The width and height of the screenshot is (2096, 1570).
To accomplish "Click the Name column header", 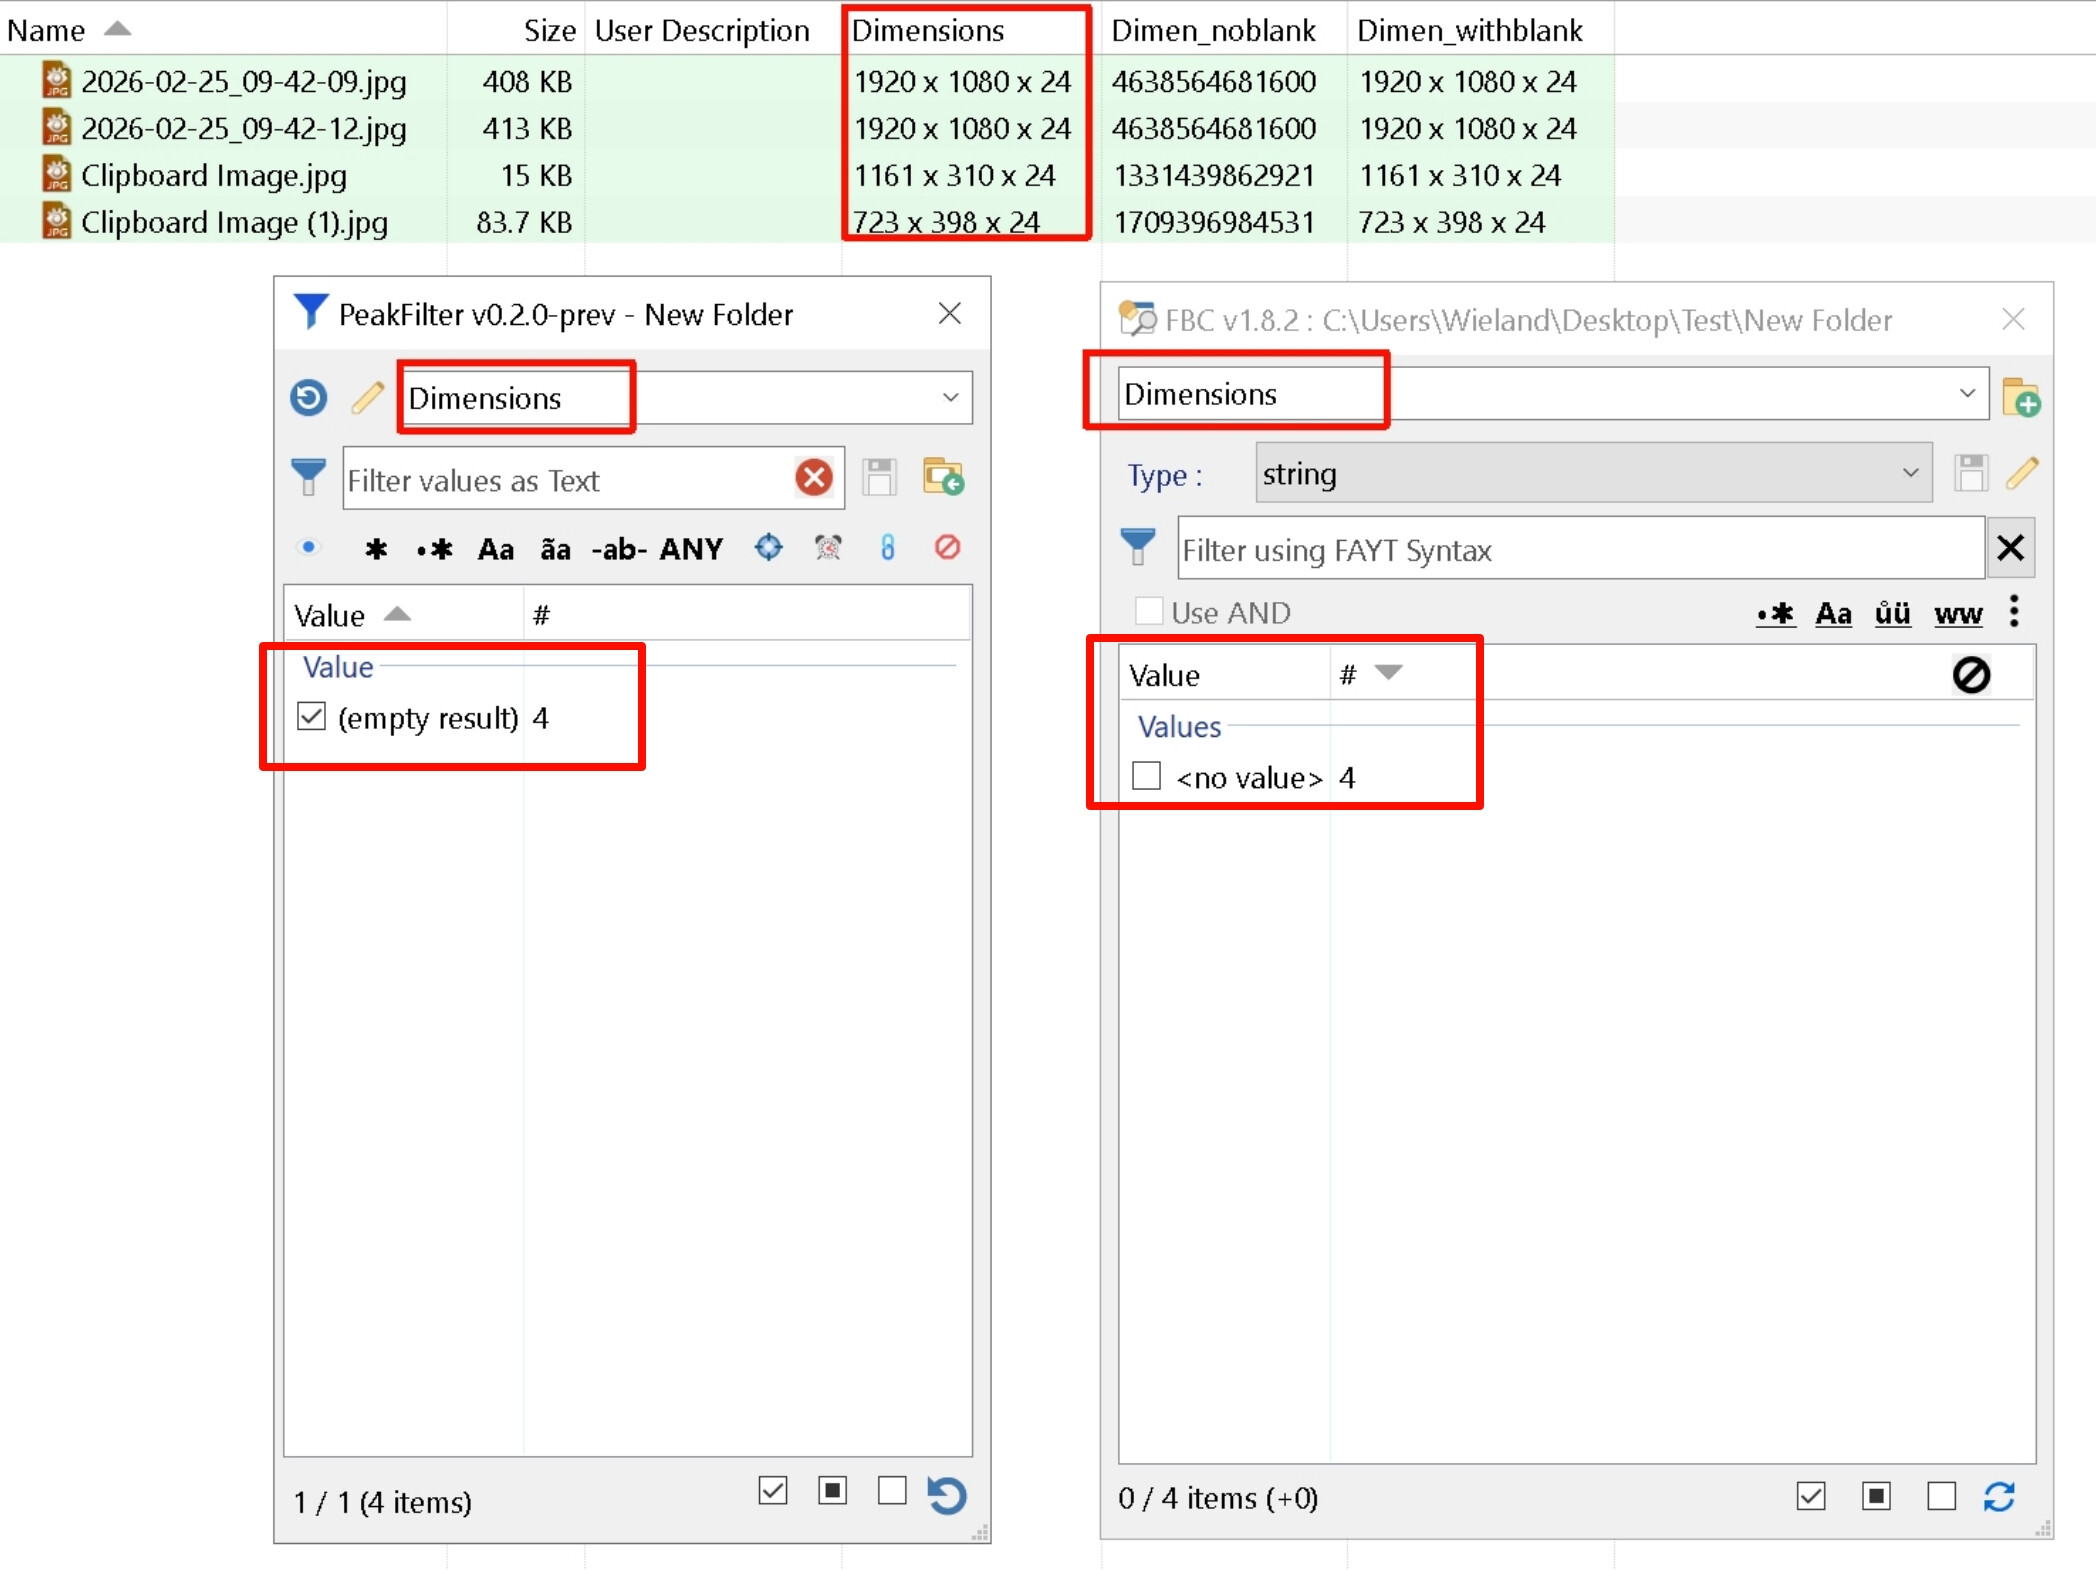I will tap(46, 30).
